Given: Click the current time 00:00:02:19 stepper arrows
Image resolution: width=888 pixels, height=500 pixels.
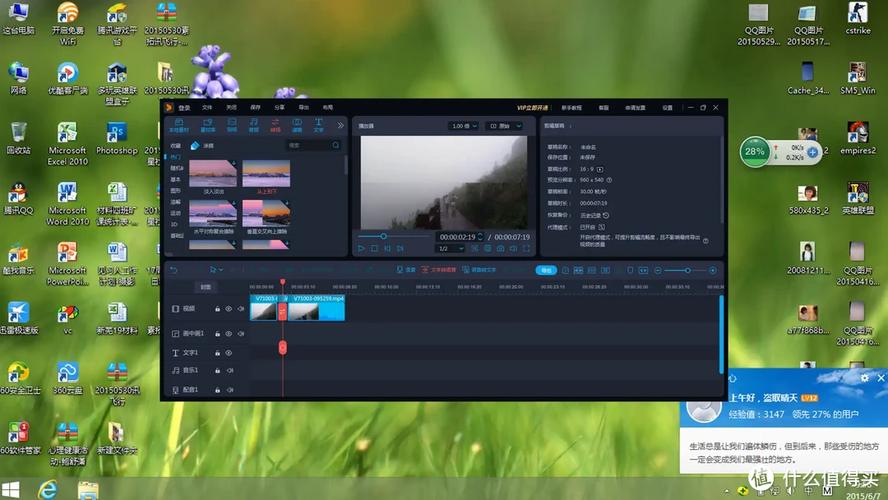Looking at the screenshot, I should pyautogui.click(x=480, y=237).
